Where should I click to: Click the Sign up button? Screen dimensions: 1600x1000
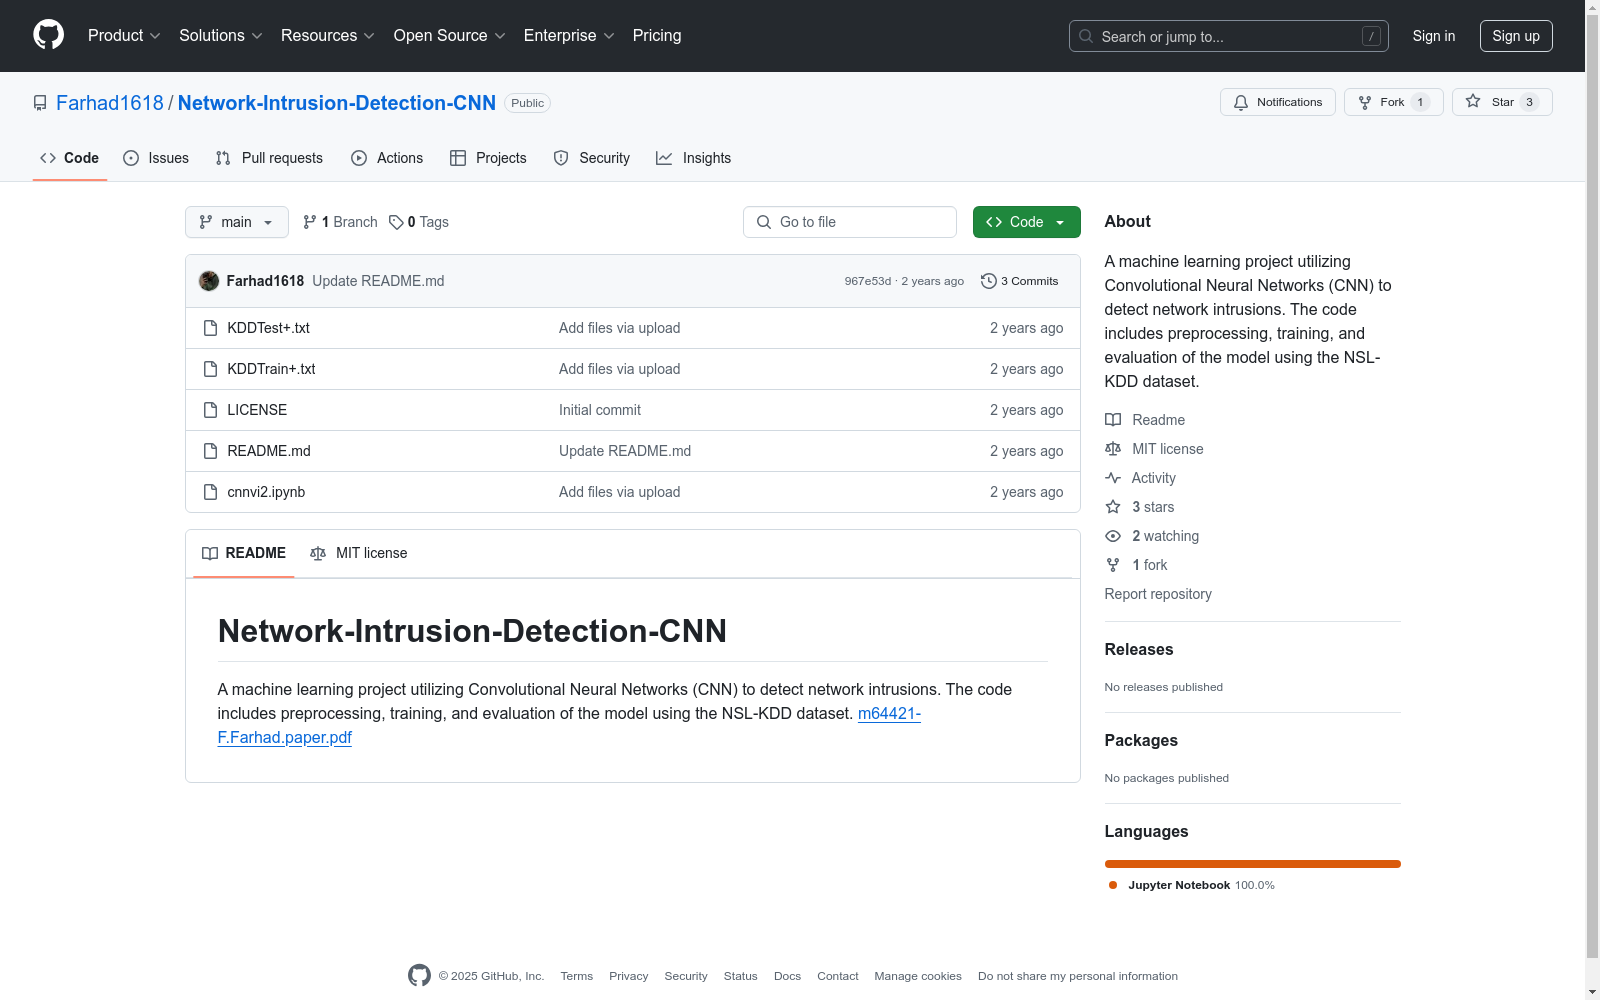(x=1516, y=36)
